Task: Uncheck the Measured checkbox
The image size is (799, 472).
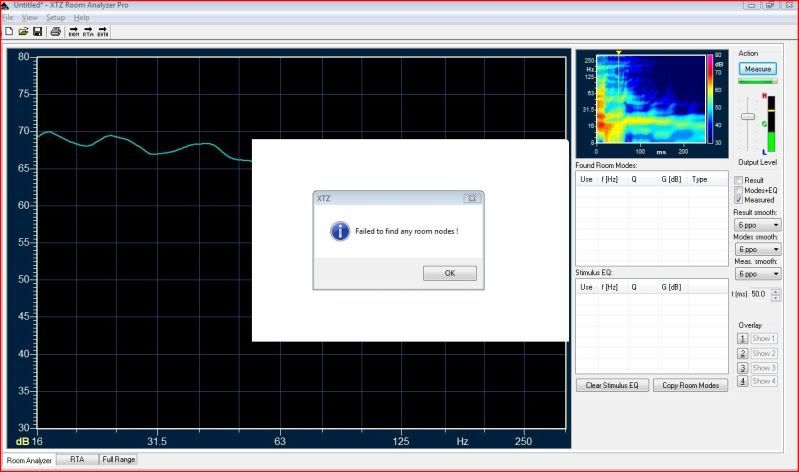Action: (738, 200)
